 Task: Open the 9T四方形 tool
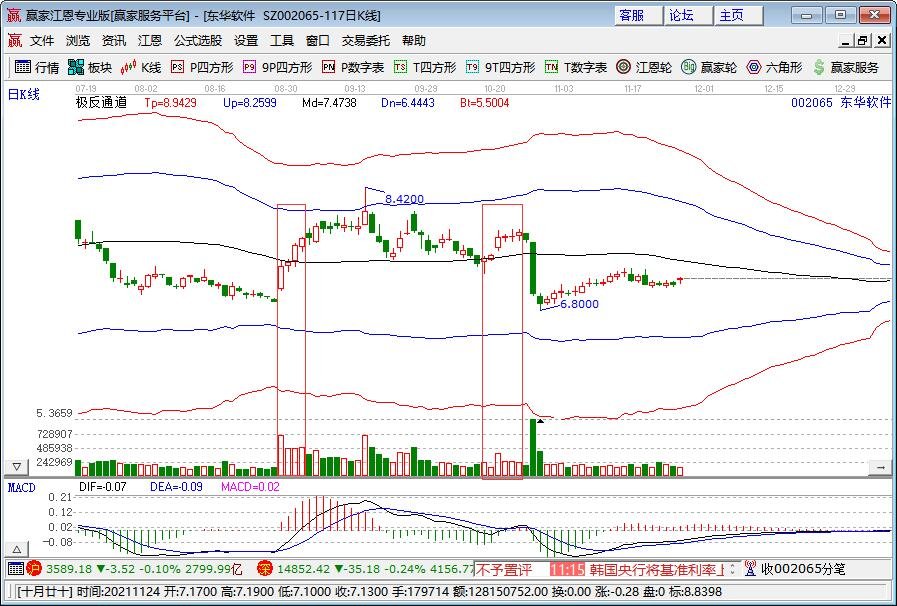coord(501,68)
